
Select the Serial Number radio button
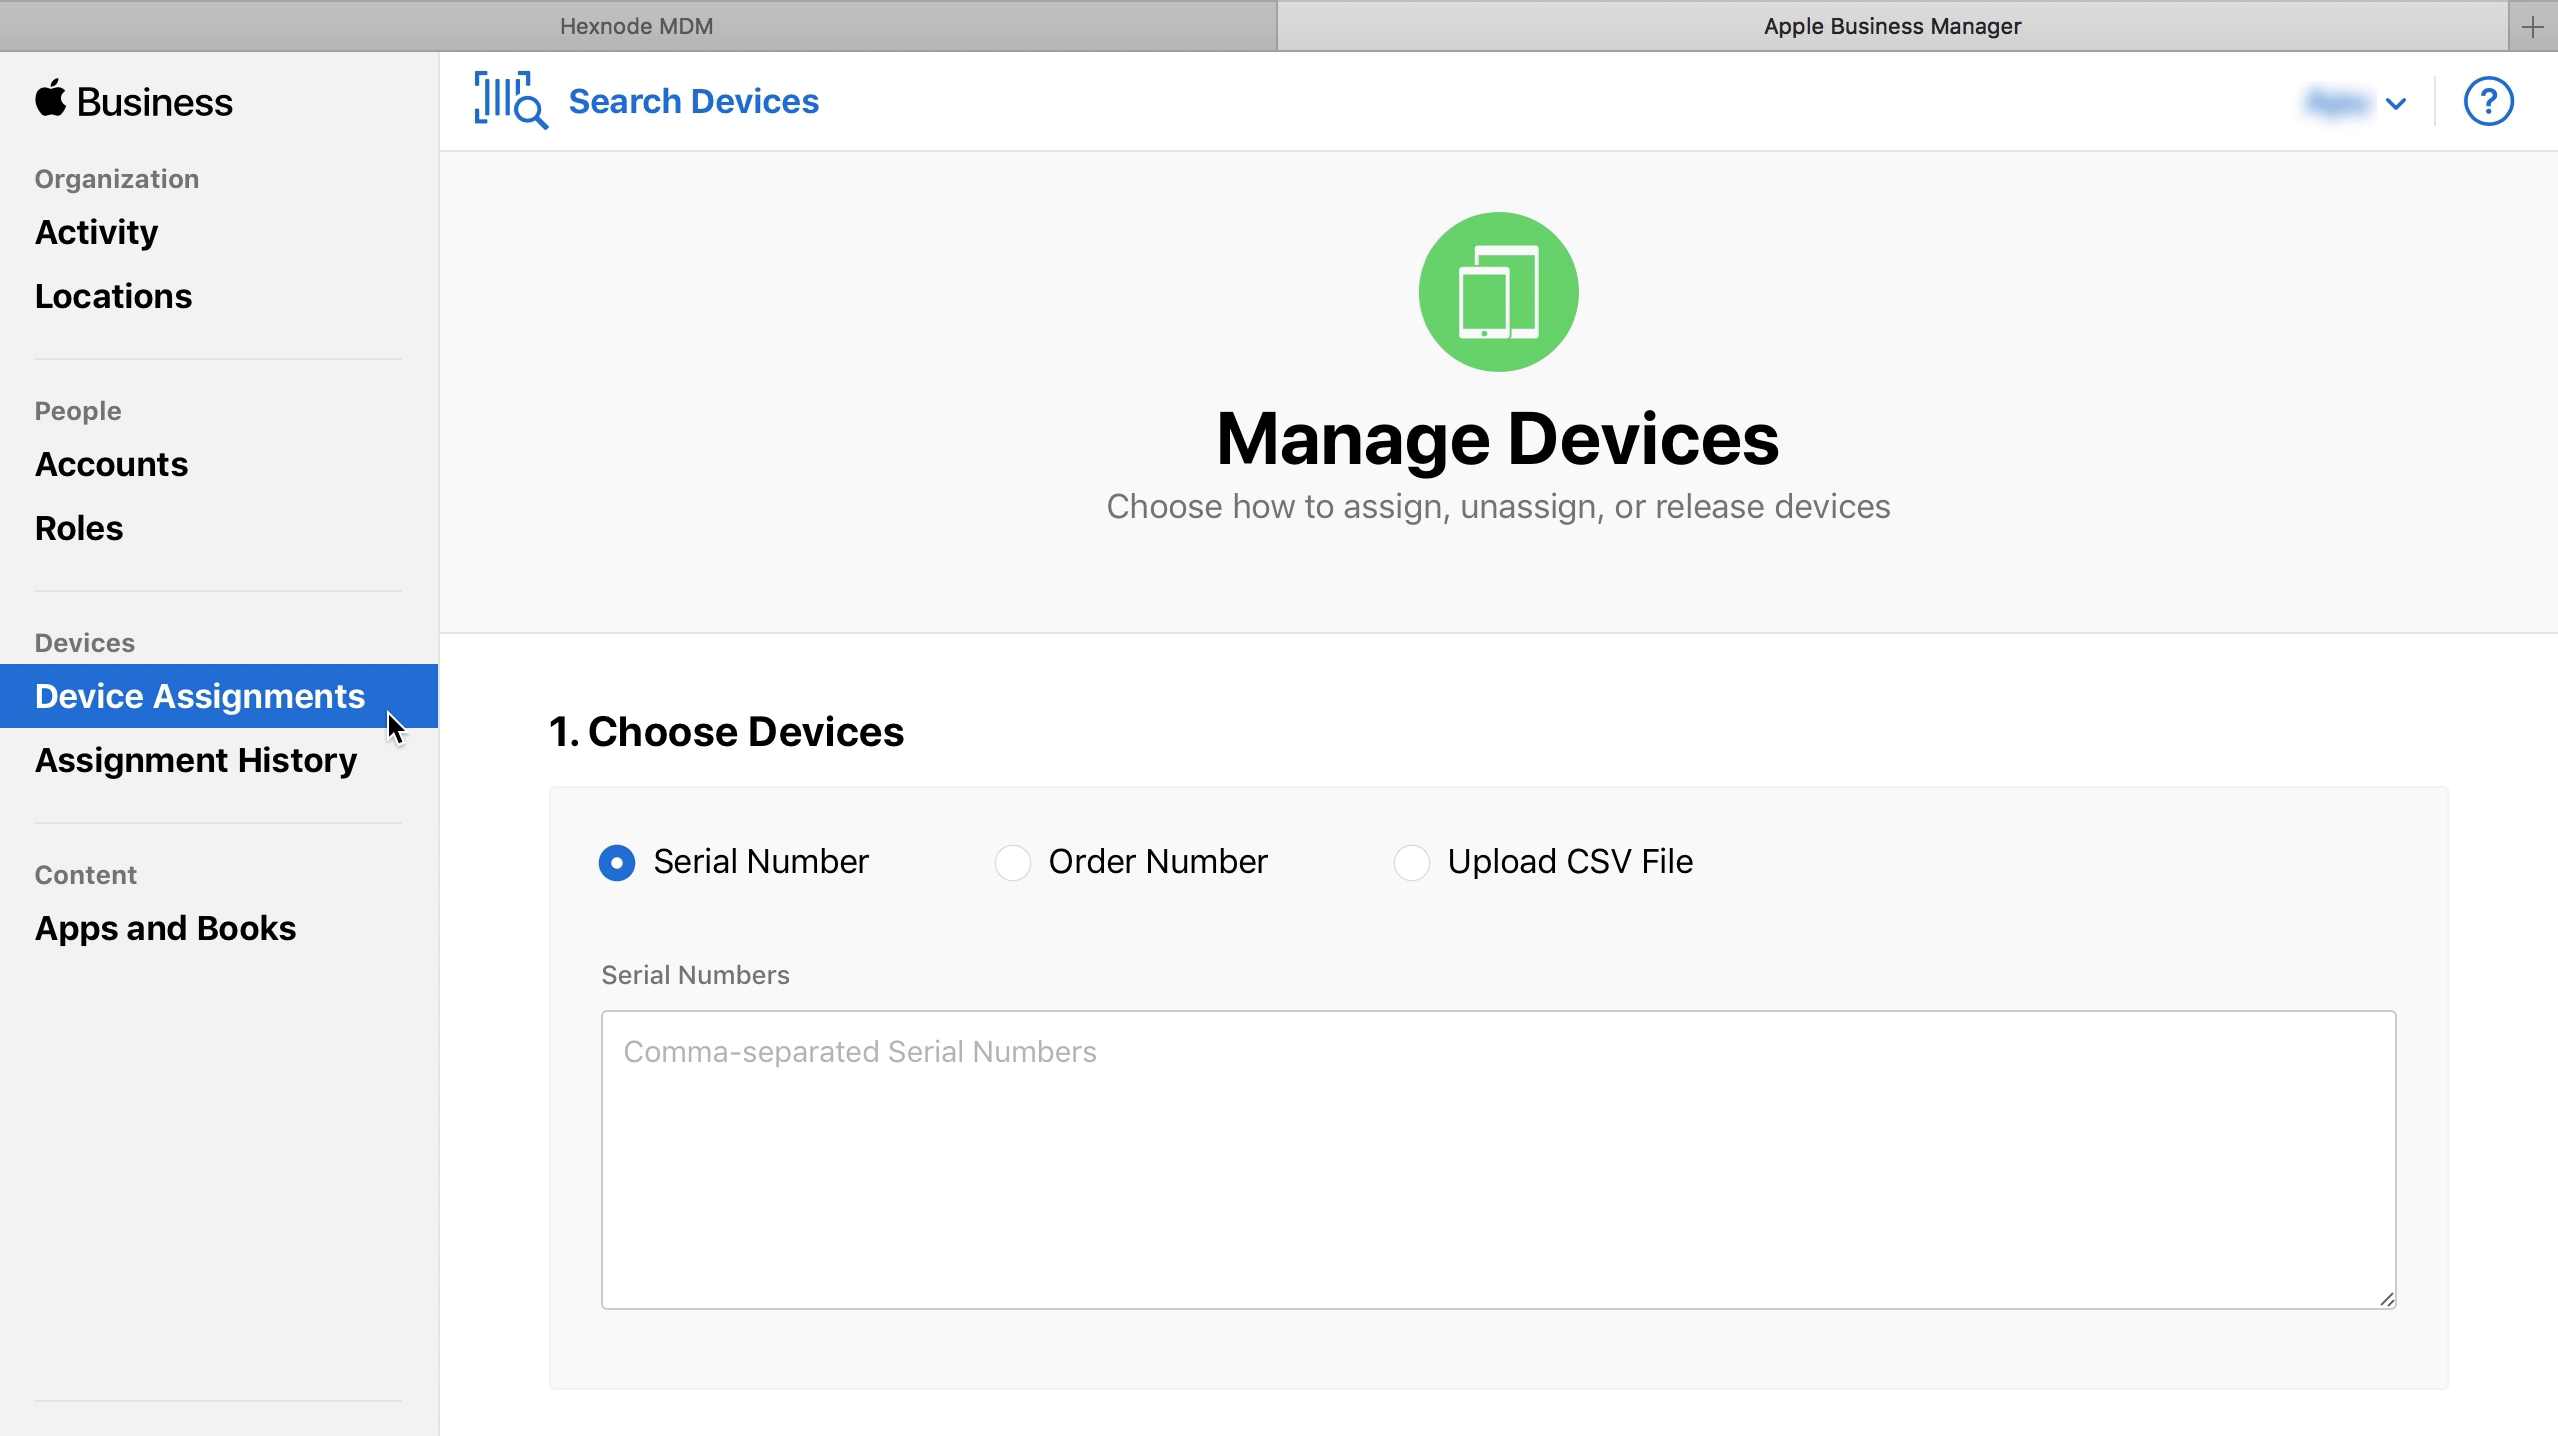click(x=617, y=862)
